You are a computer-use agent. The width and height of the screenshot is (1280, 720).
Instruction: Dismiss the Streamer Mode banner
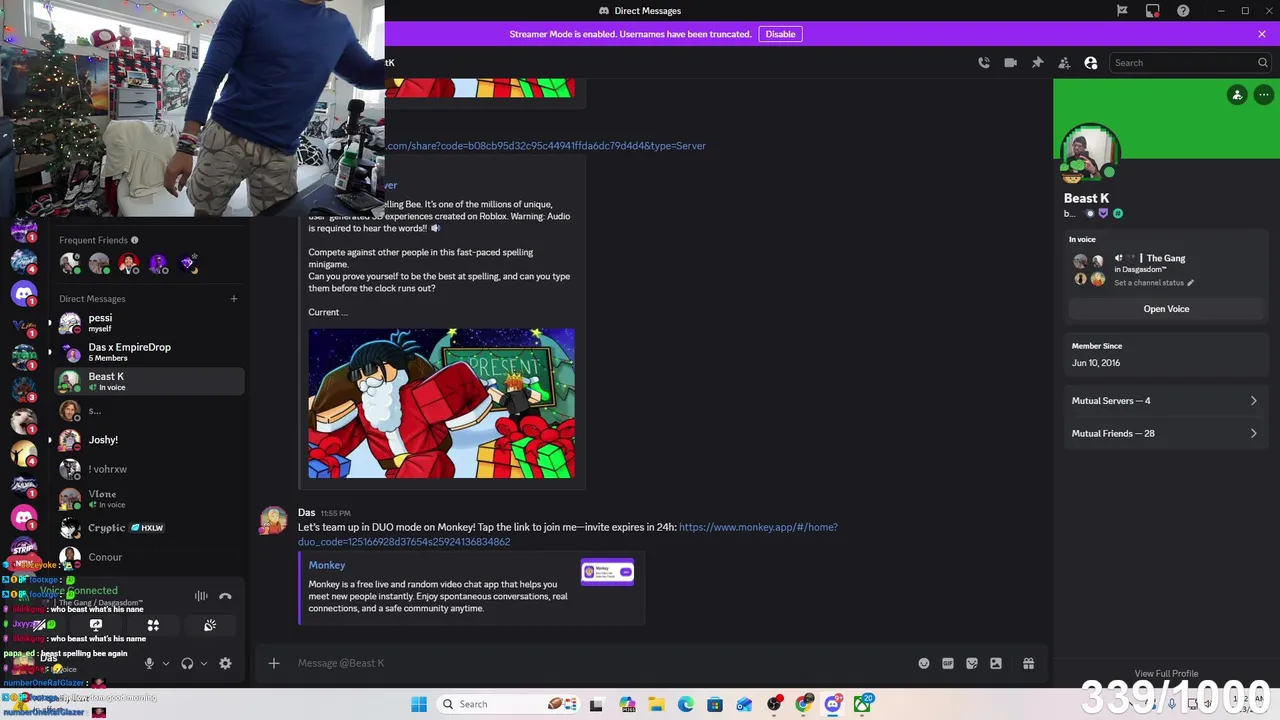1262,34
